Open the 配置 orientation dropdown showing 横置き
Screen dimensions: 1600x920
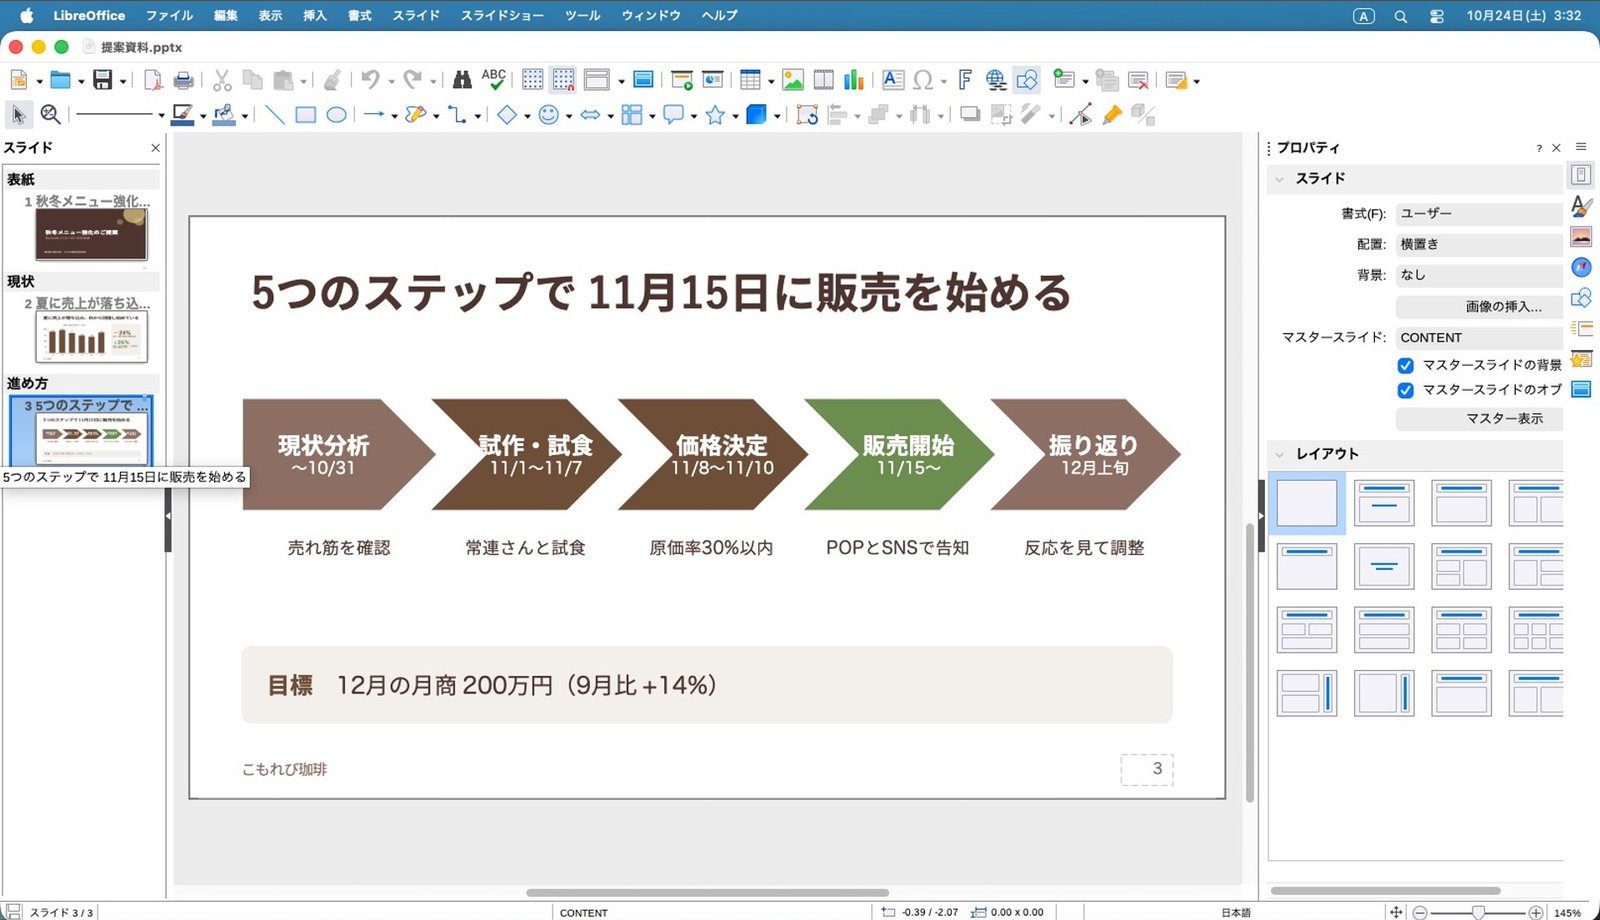pyautogui.click(x=1479, y=244)
